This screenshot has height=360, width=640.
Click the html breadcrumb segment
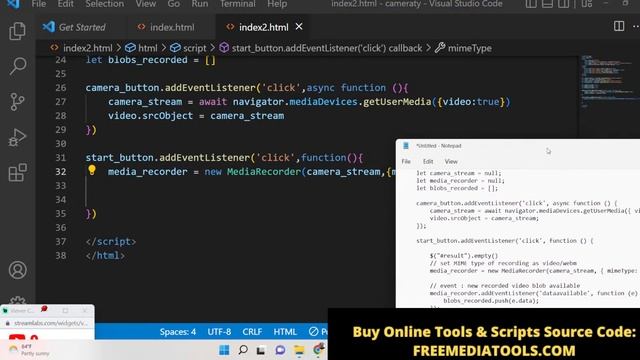147,48
